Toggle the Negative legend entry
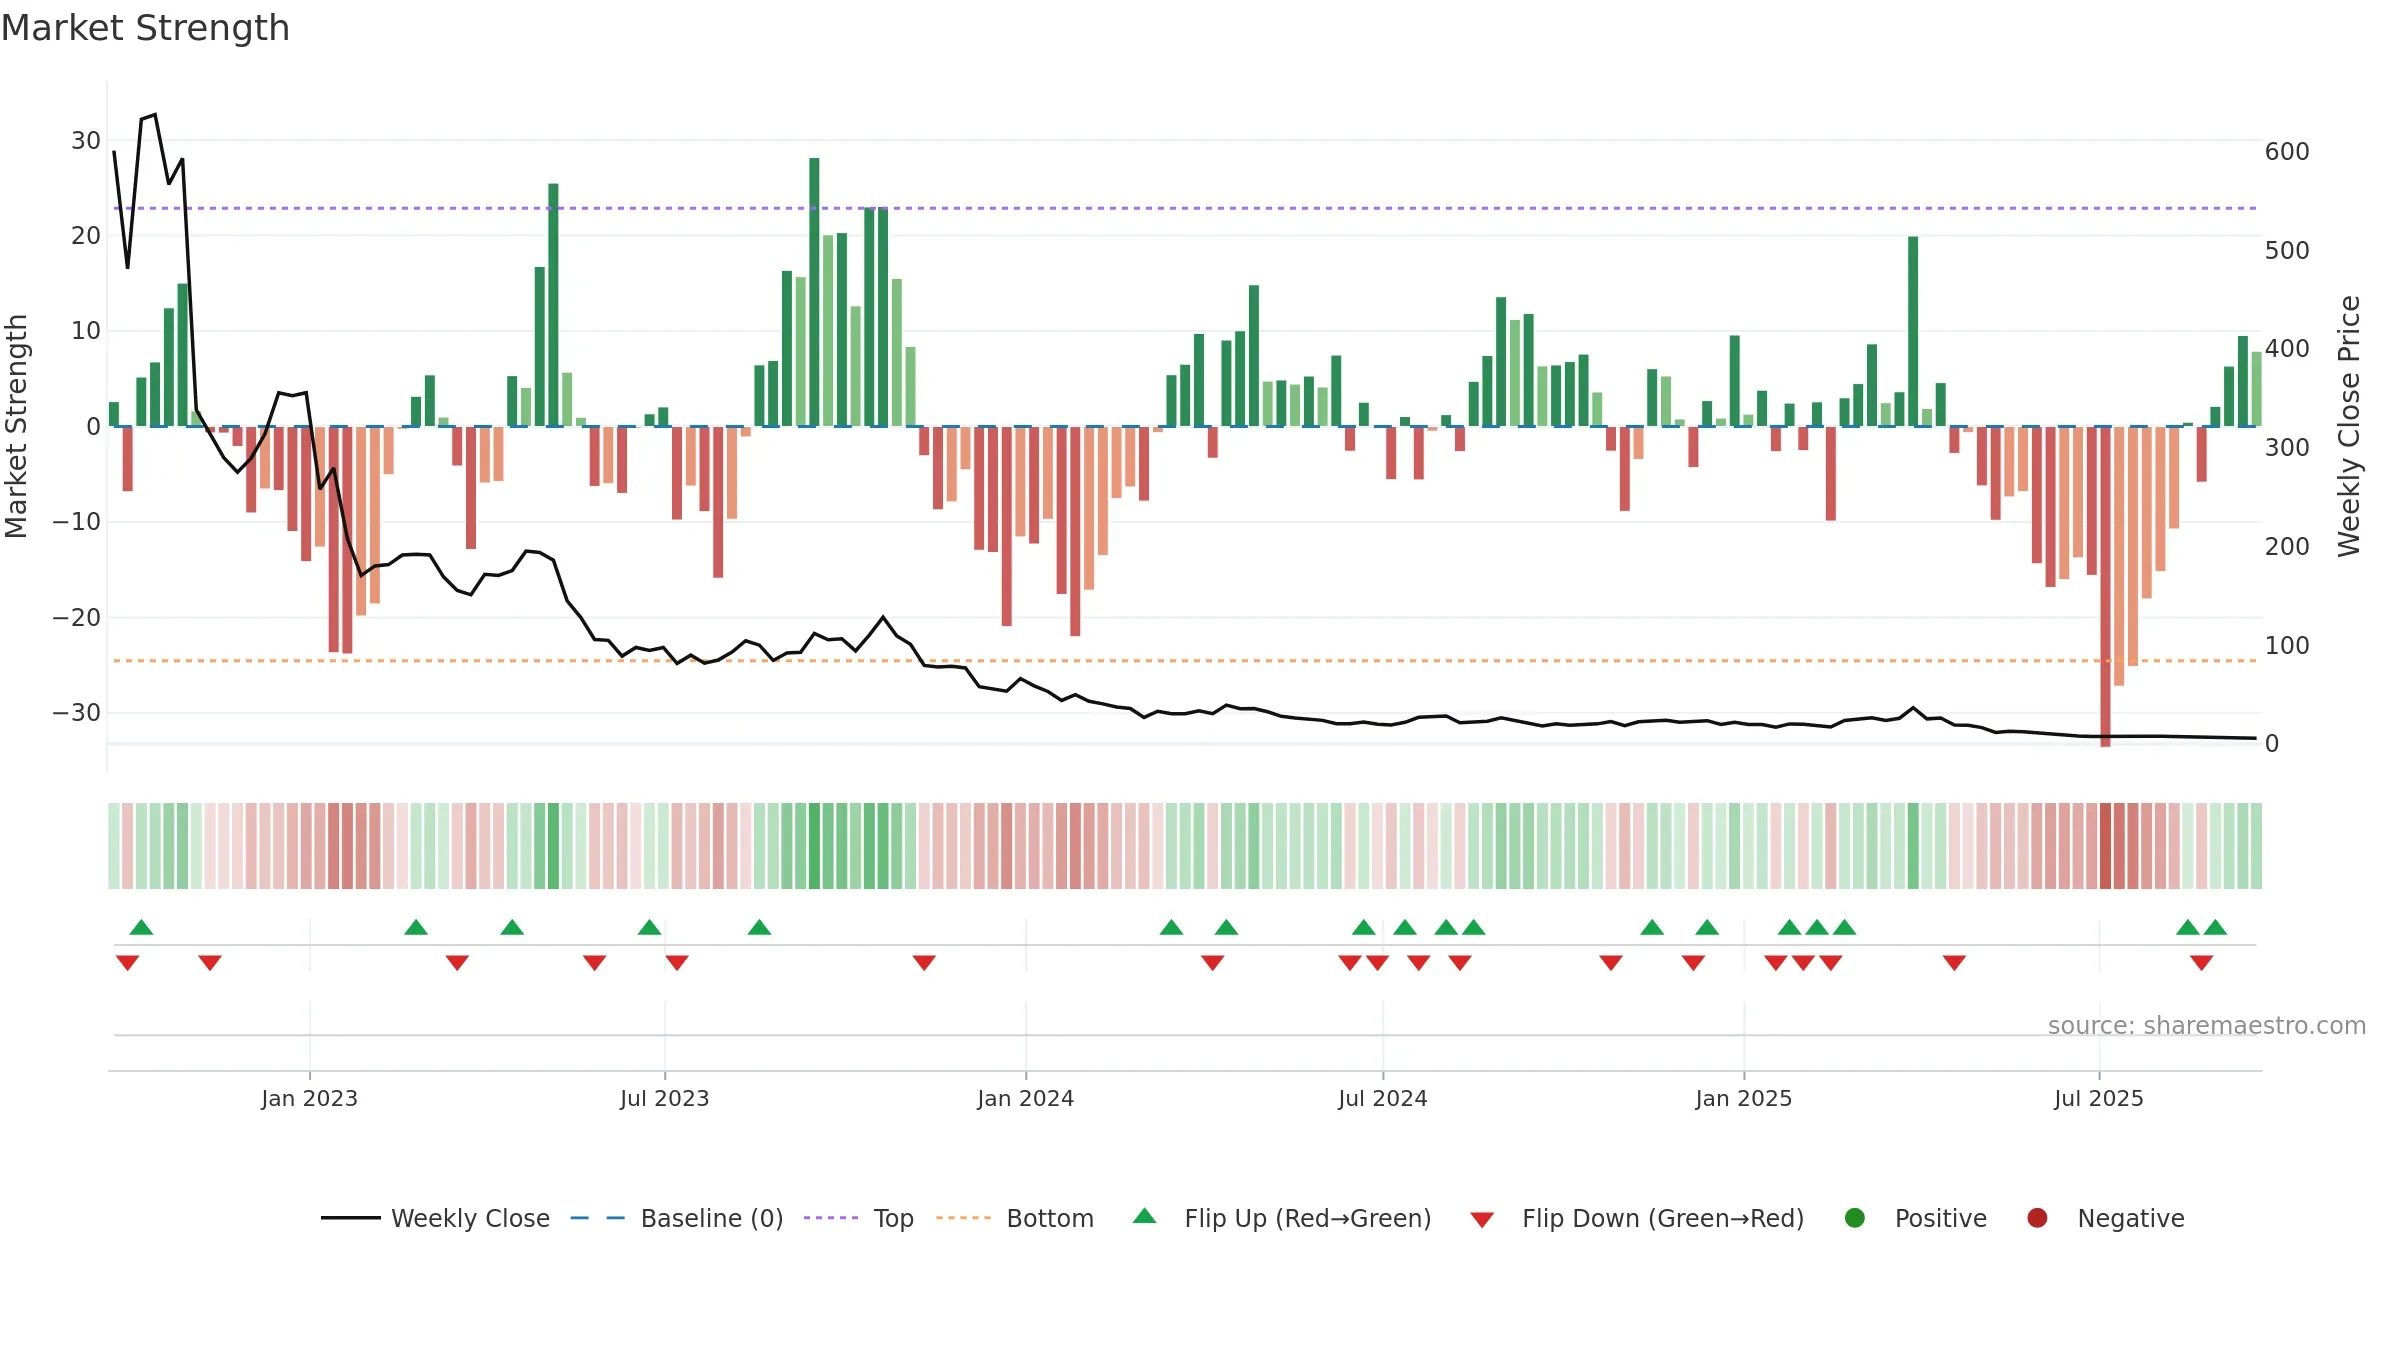Viewport: 2400px width, 1350px height. 2105,1218
